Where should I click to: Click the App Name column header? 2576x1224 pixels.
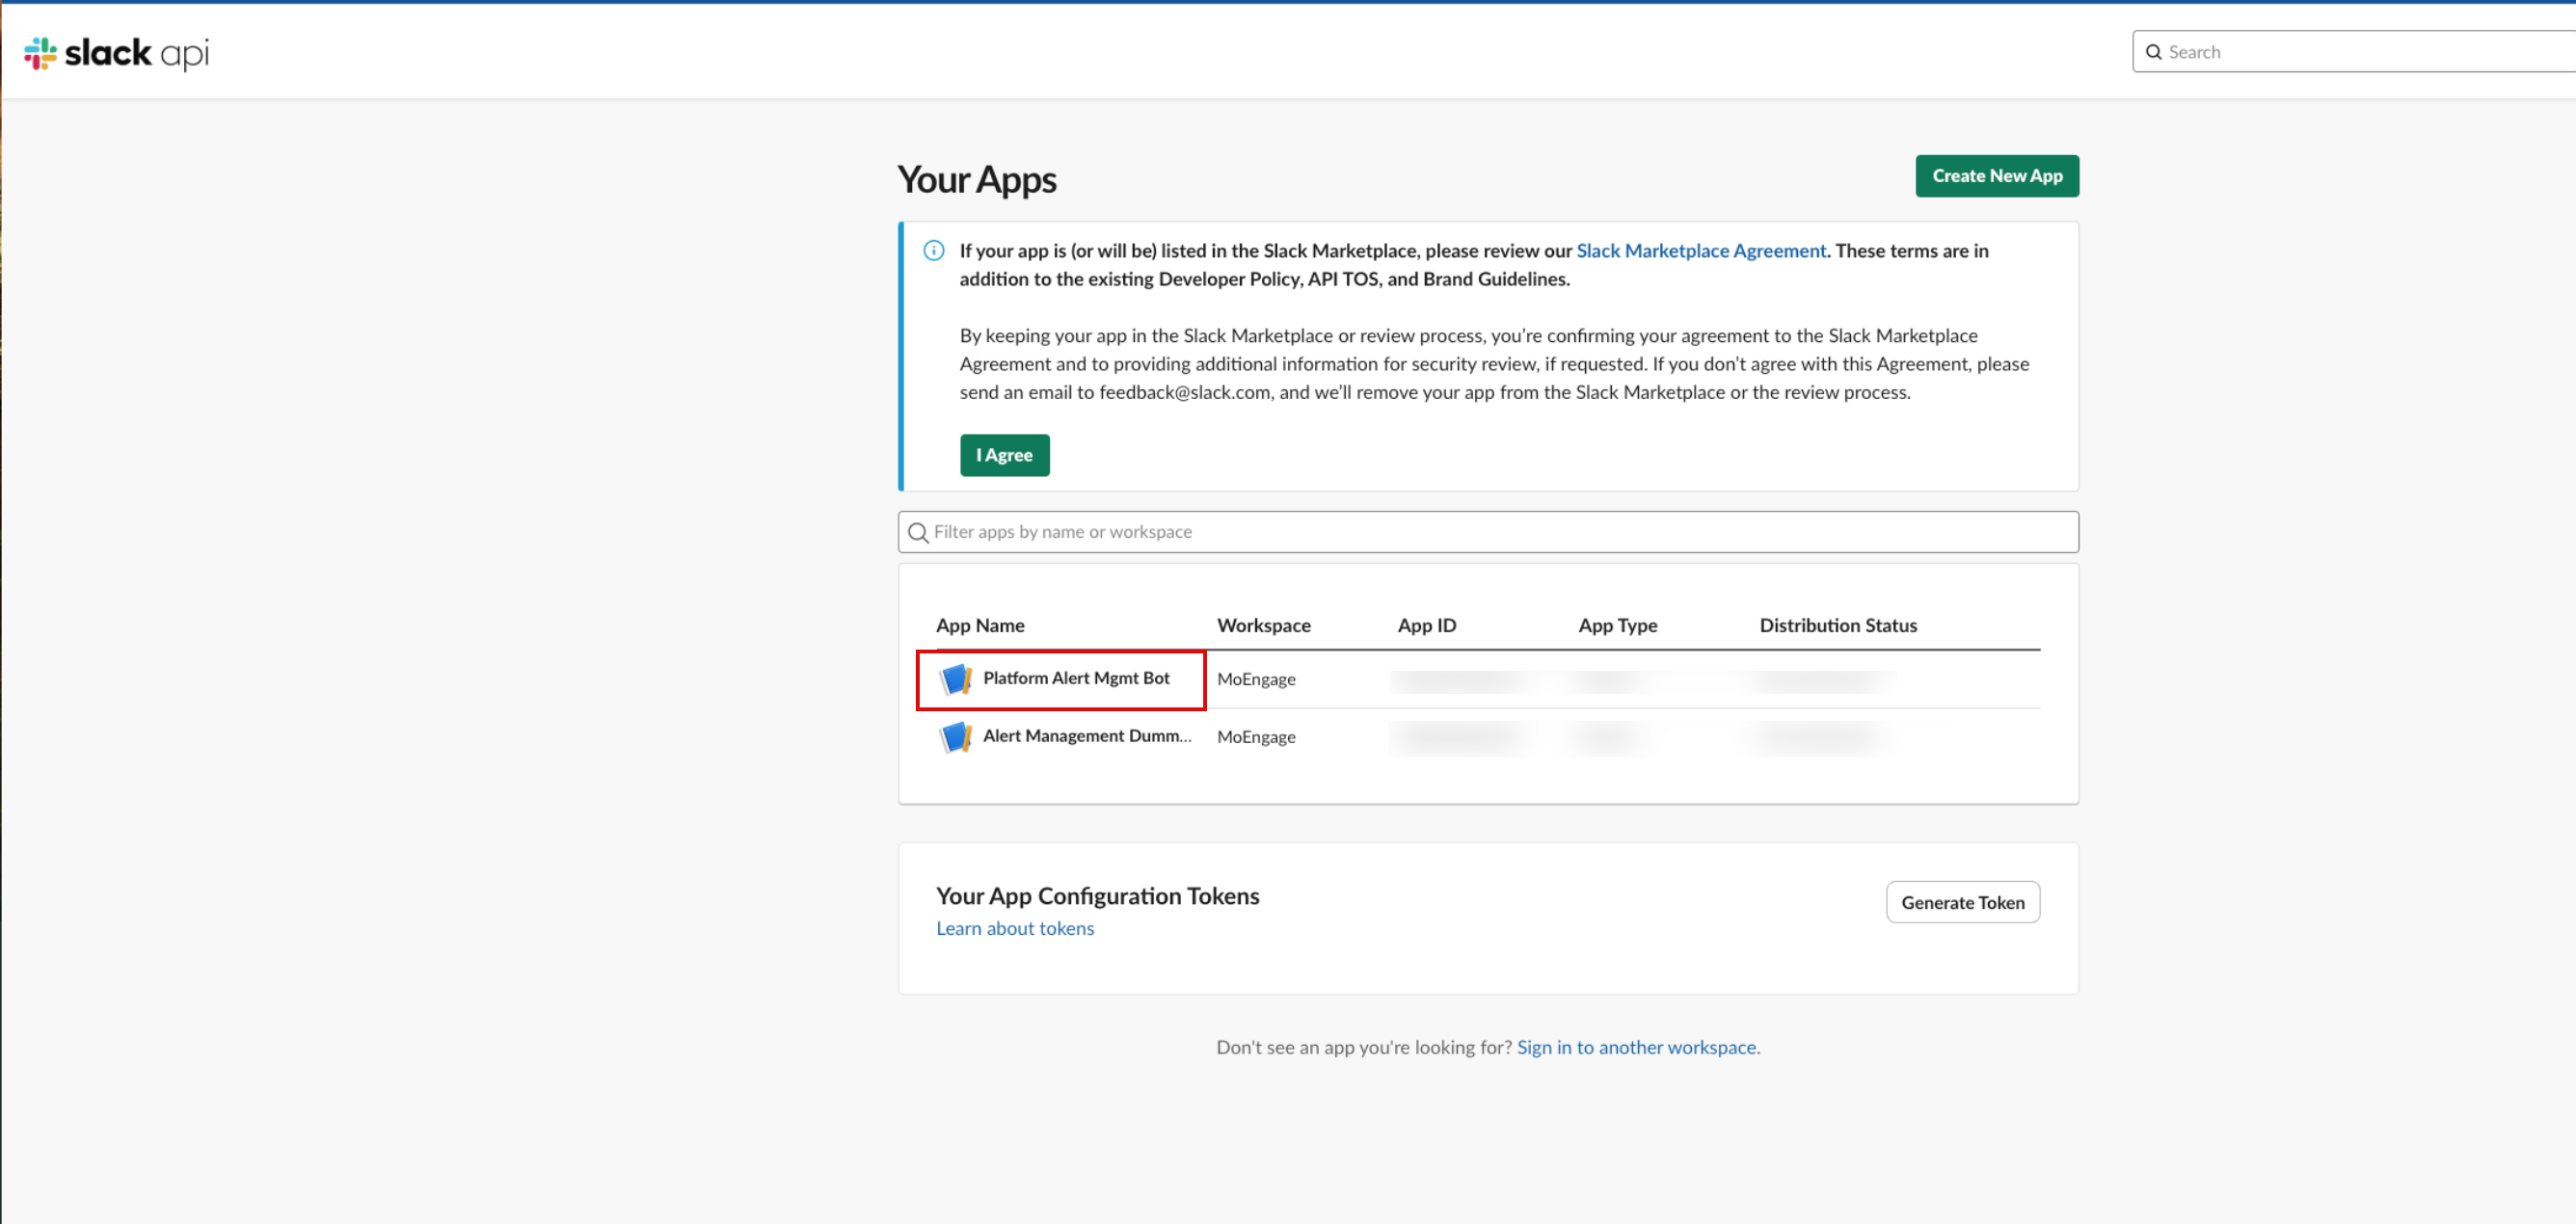pyautogui.click(x=979, y=625)
